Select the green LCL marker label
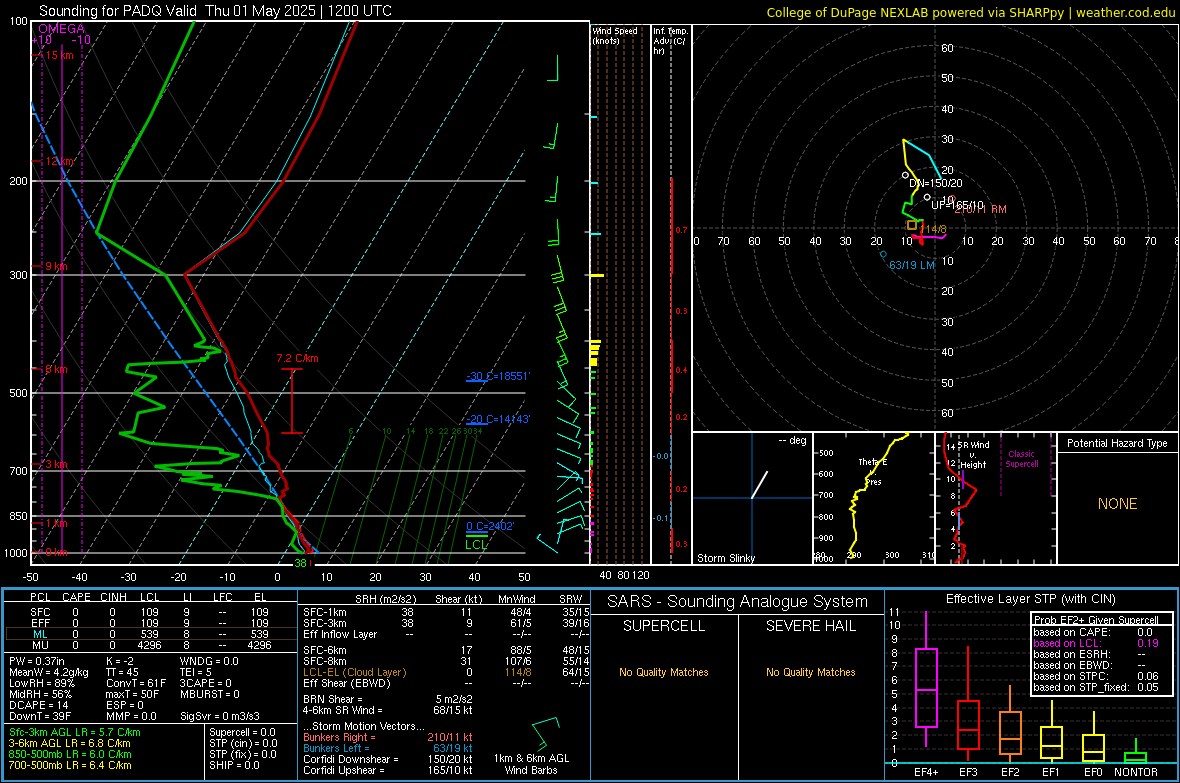 (x=476, y=544)
